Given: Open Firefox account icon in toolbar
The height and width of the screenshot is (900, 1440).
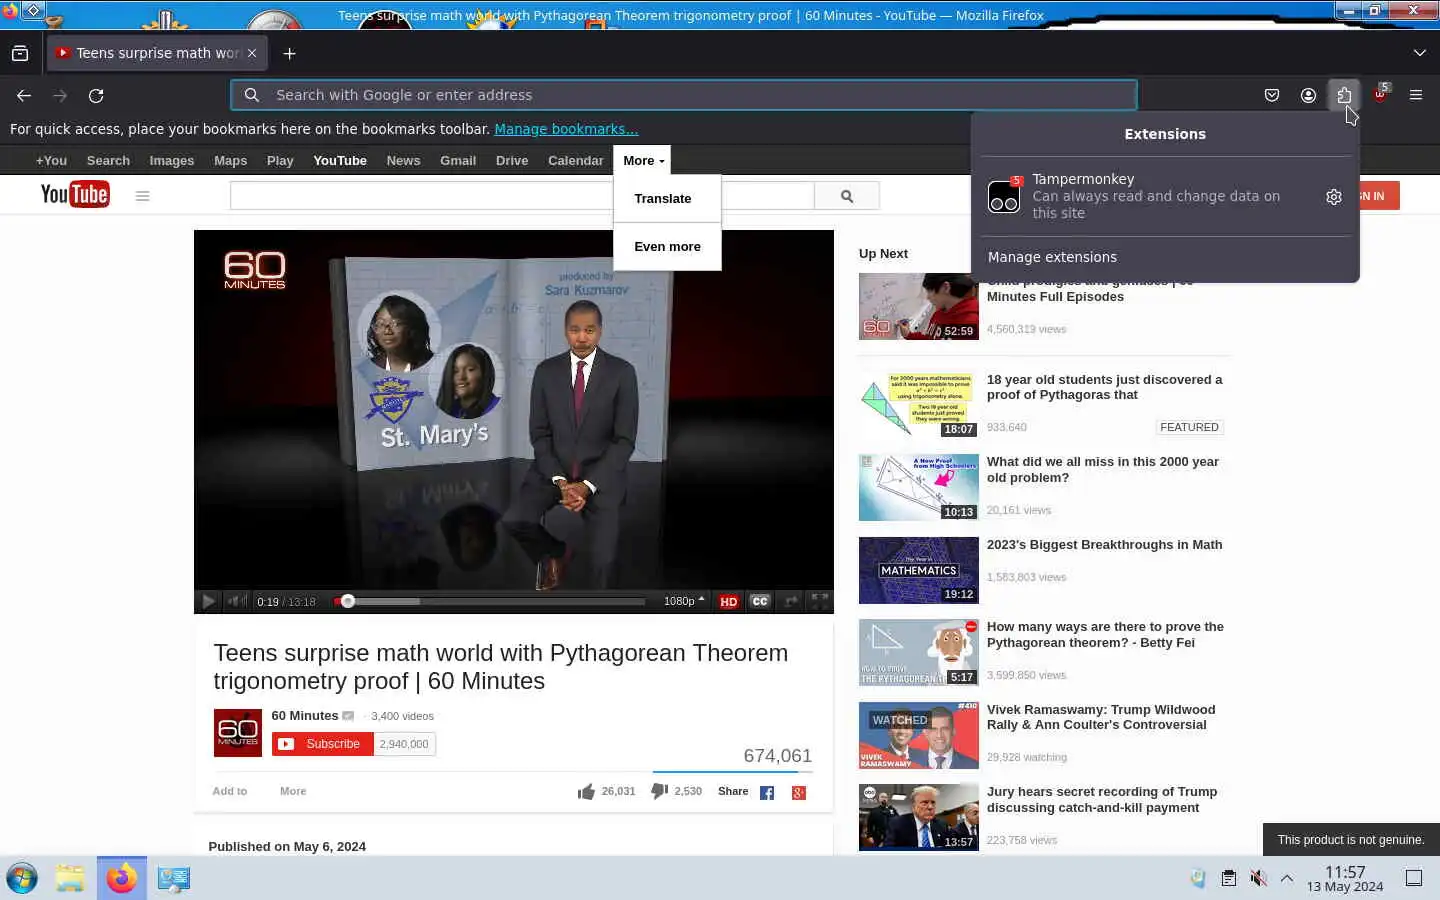Looking at the screenshot, I should tap(1308, 95).
